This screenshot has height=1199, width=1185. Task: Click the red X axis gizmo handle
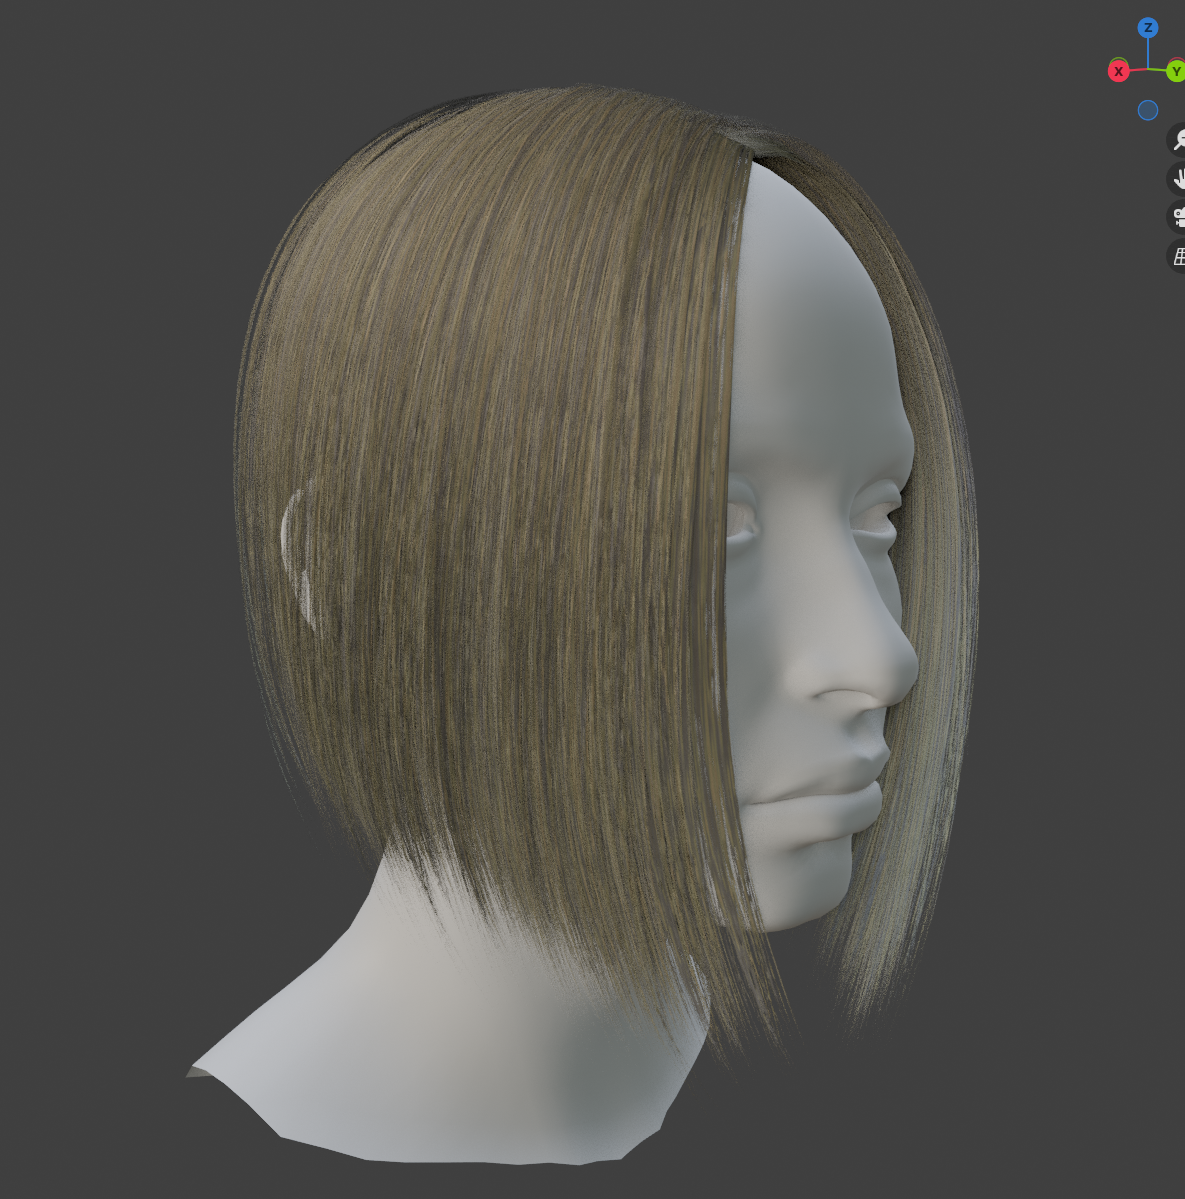coord(1119,71)
